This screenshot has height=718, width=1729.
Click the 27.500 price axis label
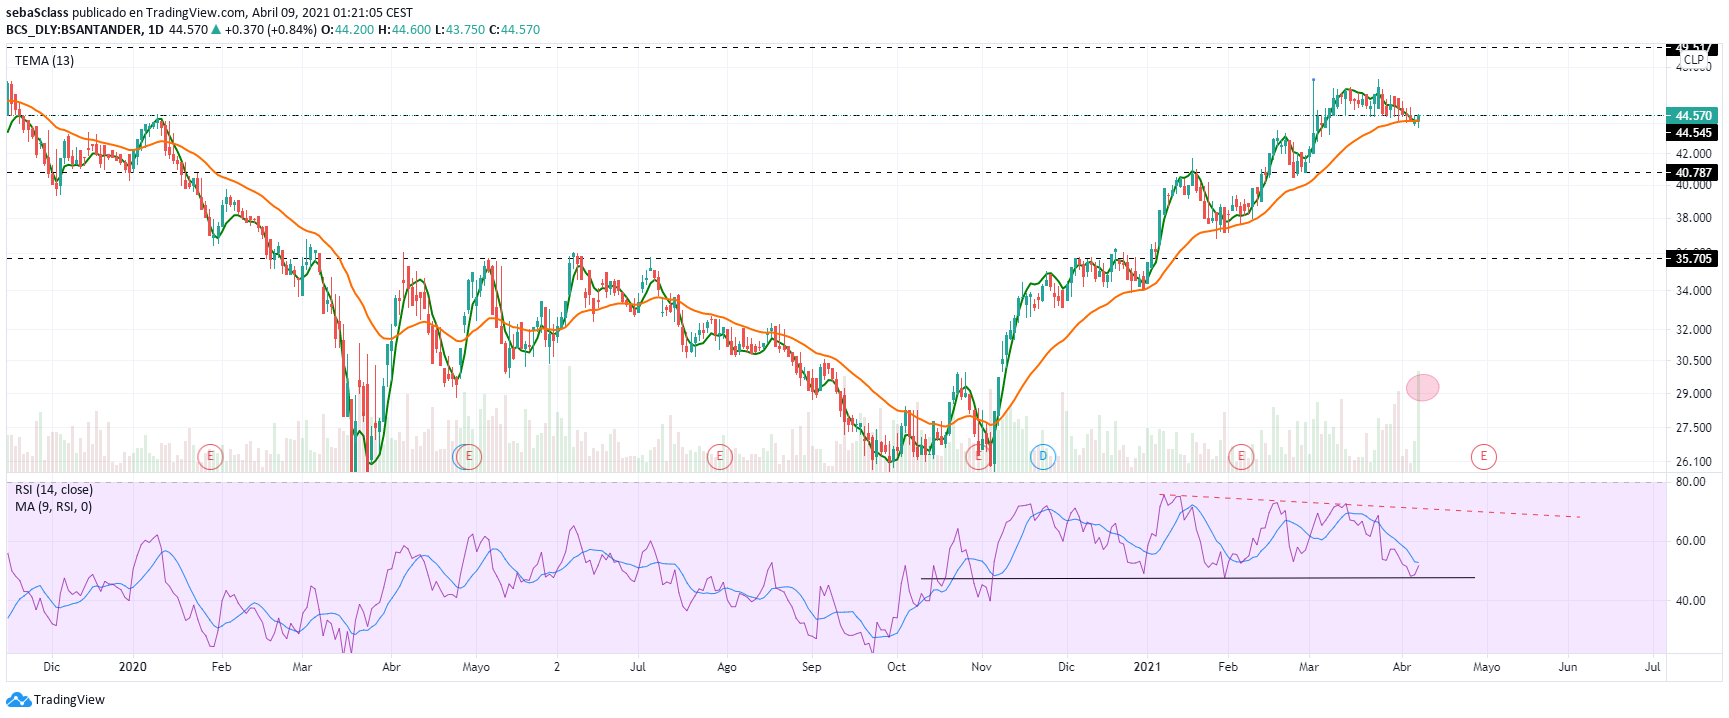pos(1694,428)
